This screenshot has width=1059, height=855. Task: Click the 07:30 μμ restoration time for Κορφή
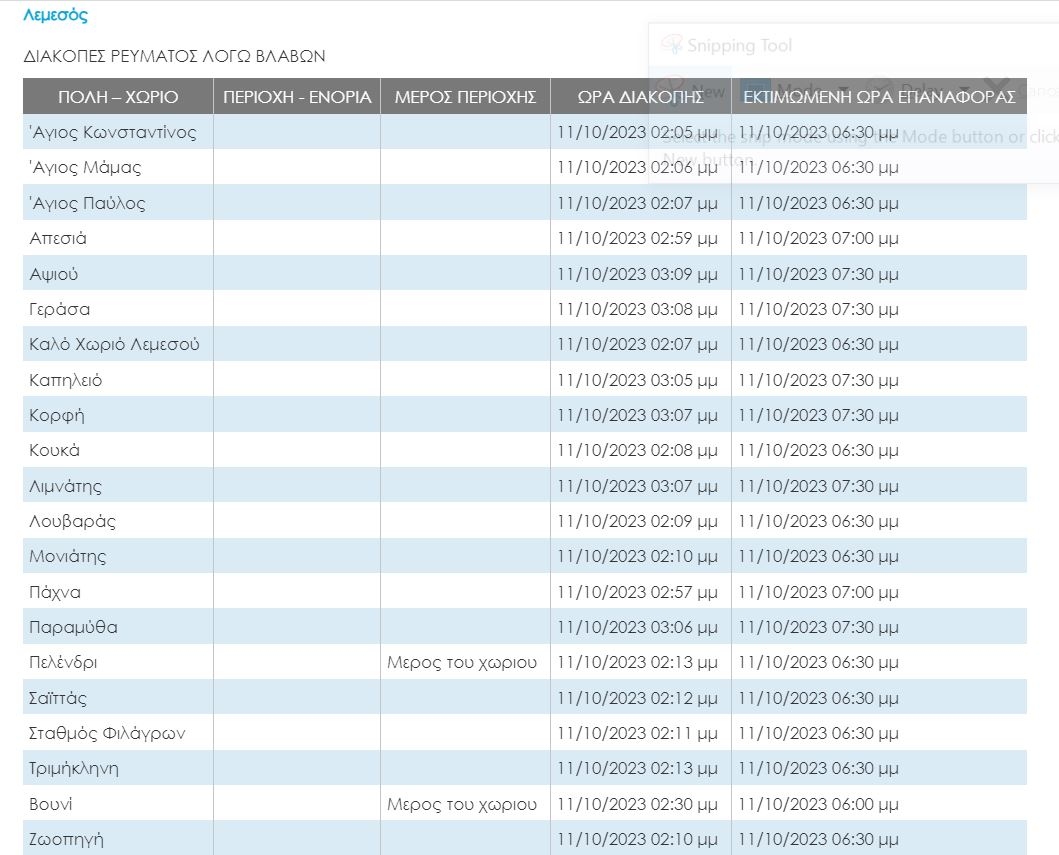[x=818, y=415]
